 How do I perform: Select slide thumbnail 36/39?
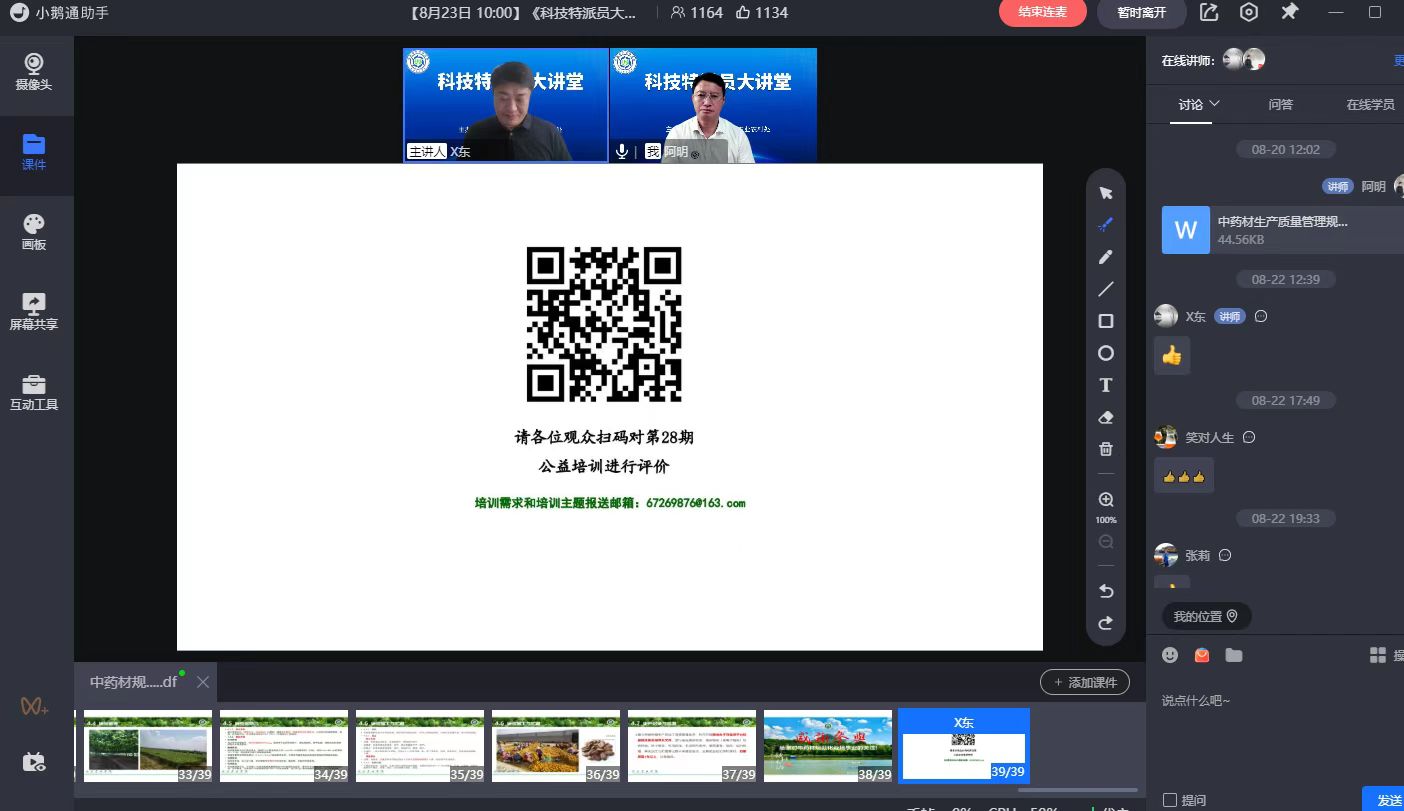click(x=556, y=746)
